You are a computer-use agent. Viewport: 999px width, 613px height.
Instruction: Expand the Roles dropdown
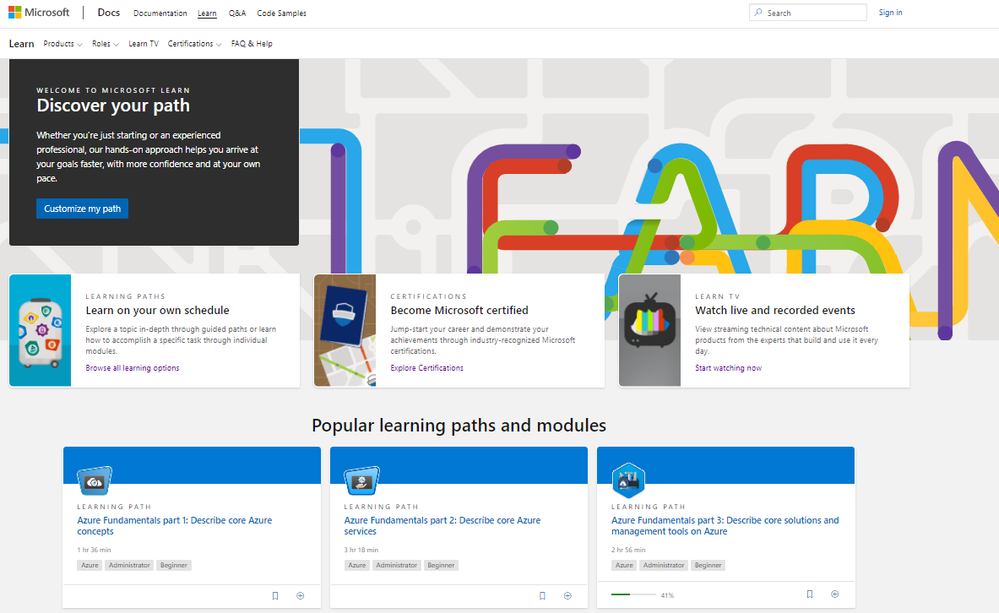[x=105, y=44]
